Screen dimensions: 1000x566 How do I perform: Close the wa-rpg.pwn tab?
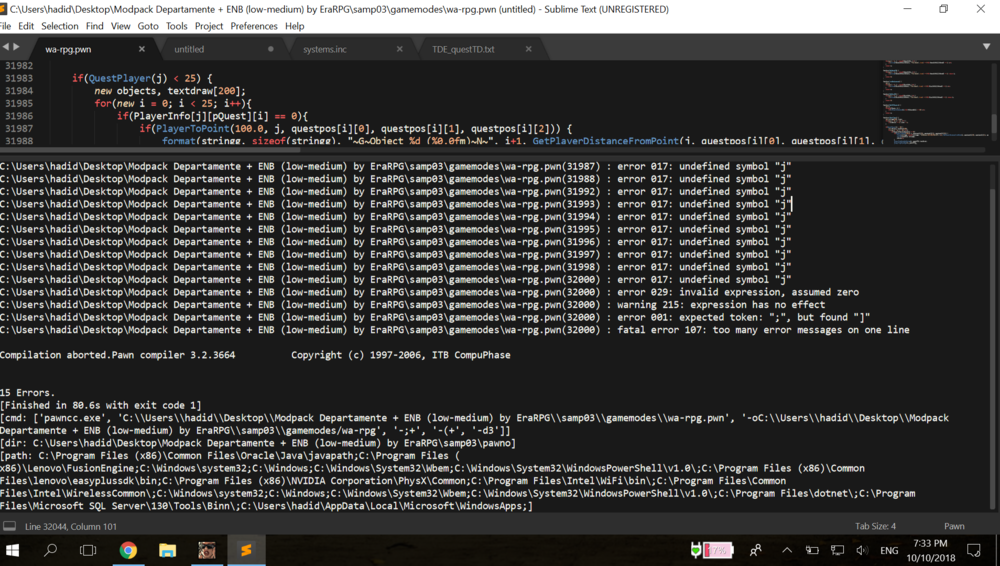pyautogui.click(x=142, y=49)
